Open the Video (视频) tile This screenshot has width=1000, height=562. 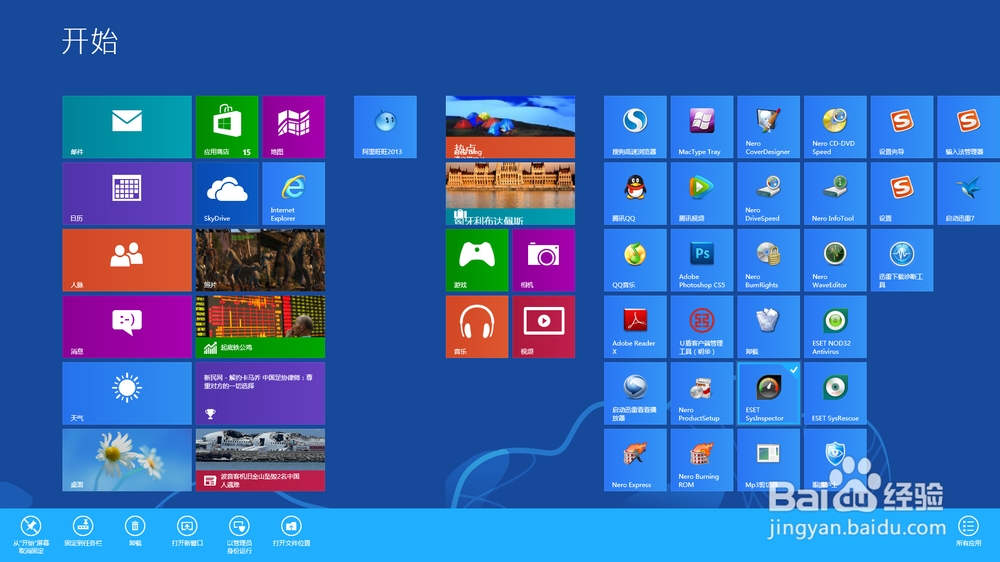pyautogui.click(x=543, y=327)
